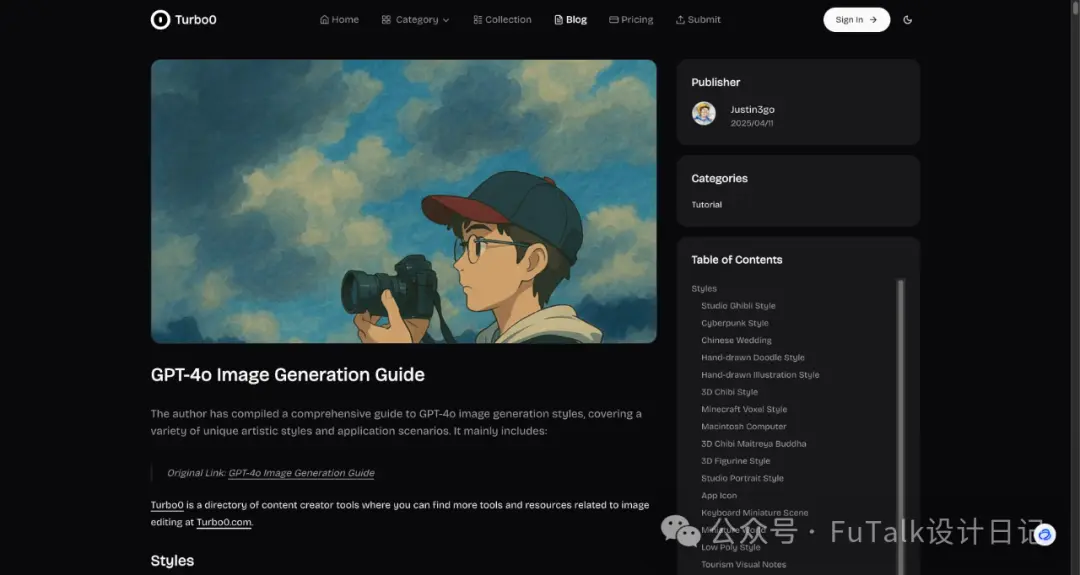The width and height of the screenshot is (1080, 575).
Task: Jump to Keyboard Miniature Scene section
Action: tap(755, 512)
